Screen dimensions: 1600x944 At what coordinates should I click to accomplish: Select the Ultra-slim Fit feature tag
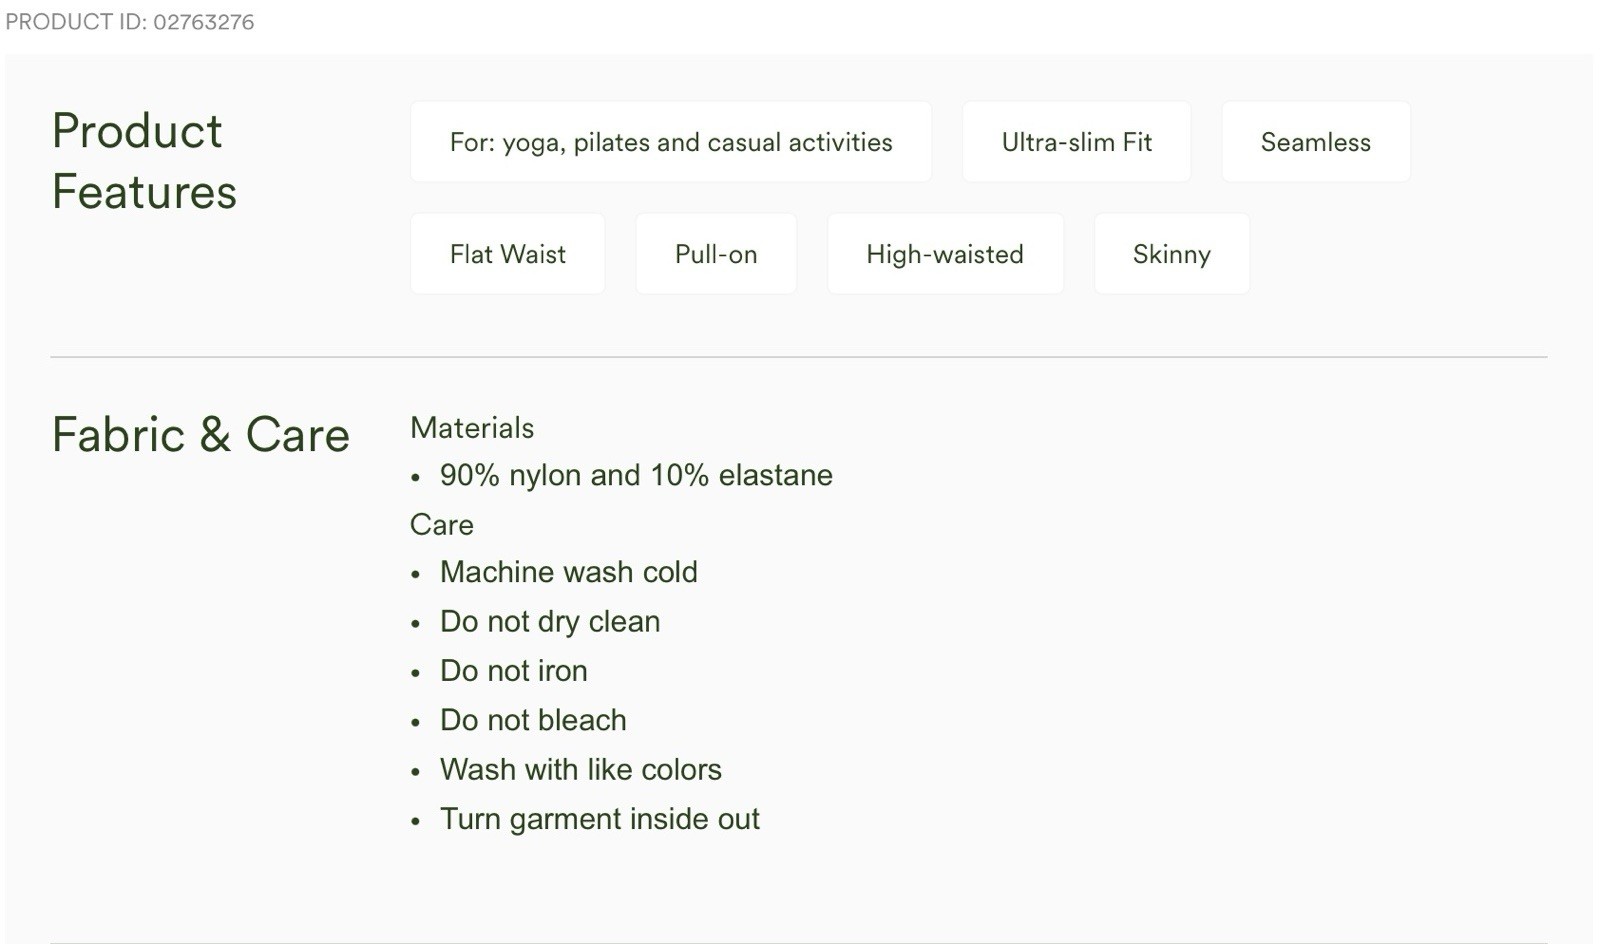click(1076, 142)
